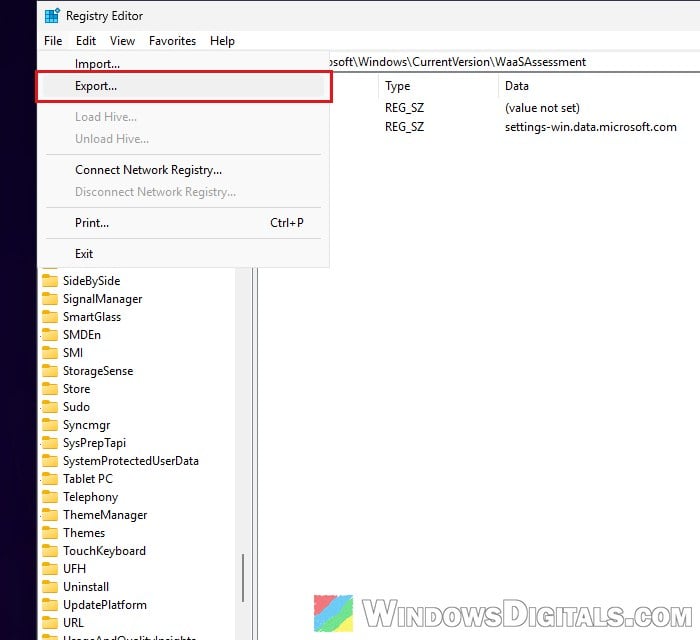This screenshot has height=640, width=700.
Task: Click the folder icon beside StorageSense
Action: (50, 371)
